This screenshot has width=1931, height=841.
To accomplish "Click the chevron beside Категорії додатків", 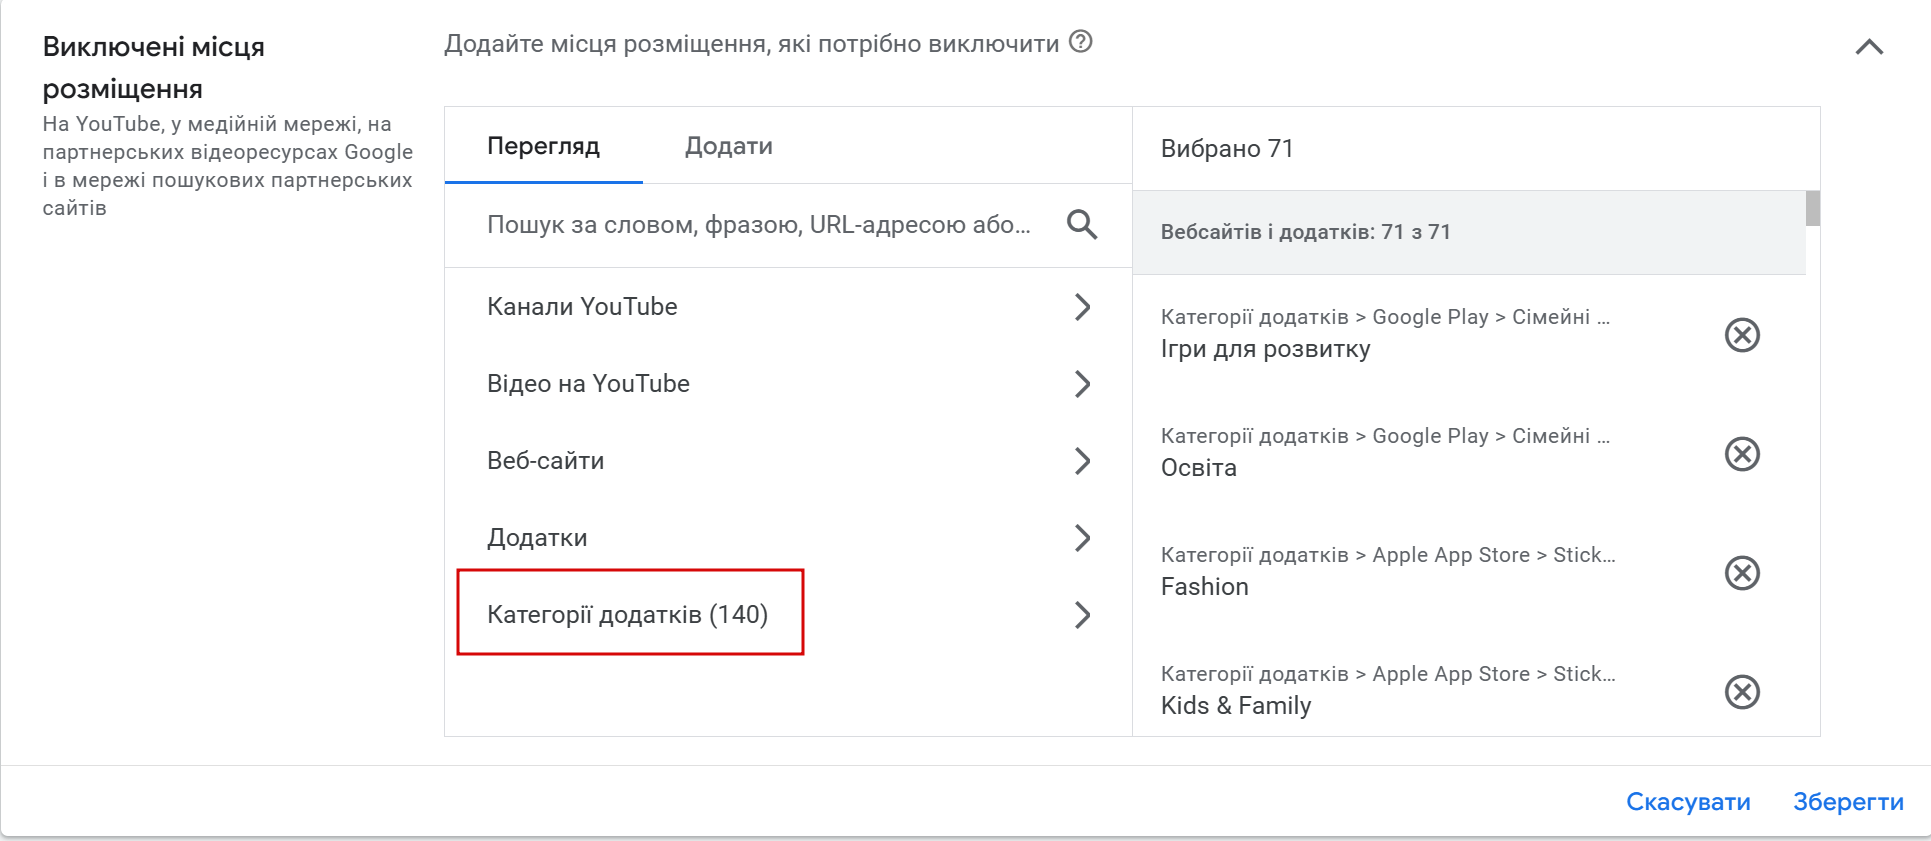I will point(1082,615).
